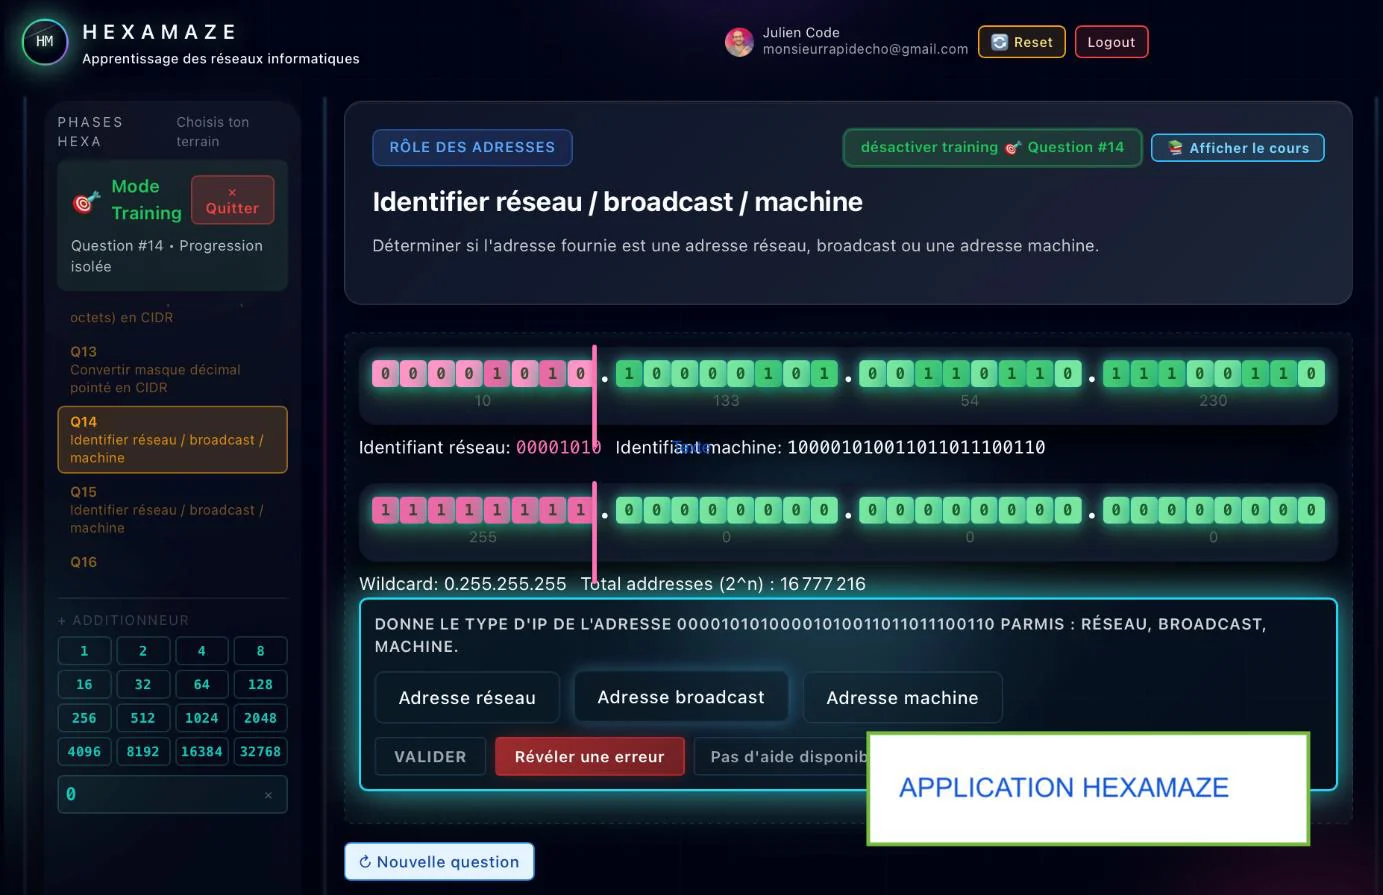Click the adder value 4 key
This screenshot has width=1383, height=895.
coord(202,651)
